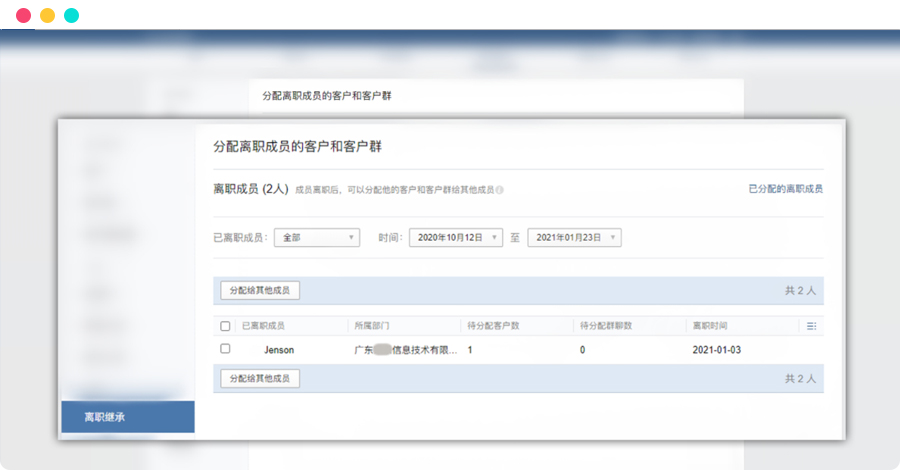
Task: Open the 已离职成员 全部 dropdown
Action: 316,238
